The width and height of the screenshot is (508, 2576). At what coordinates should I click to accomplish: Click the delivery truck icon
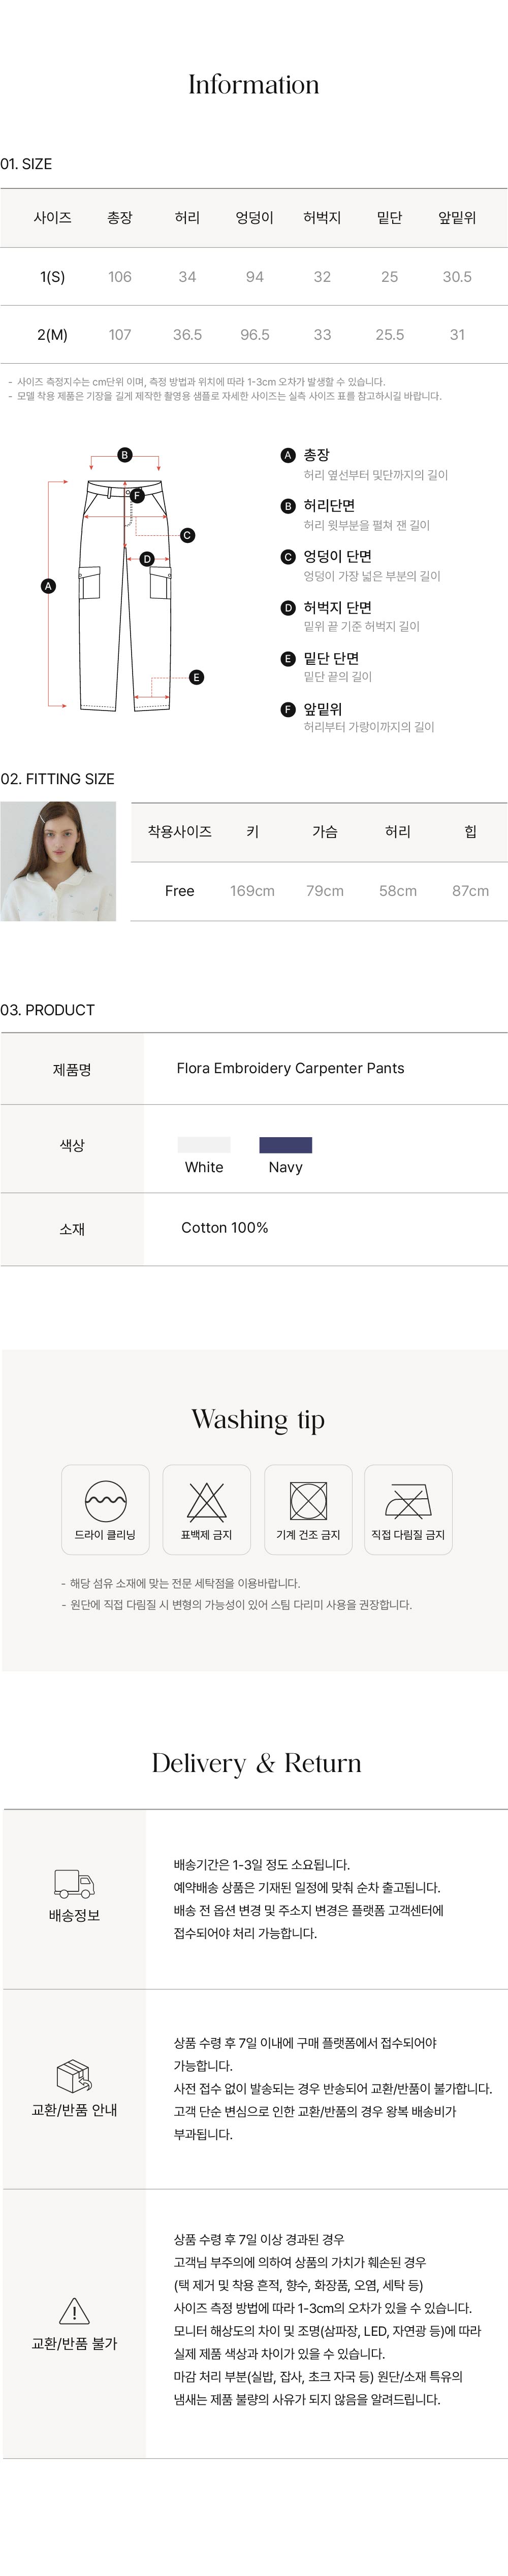[74, 1884]
